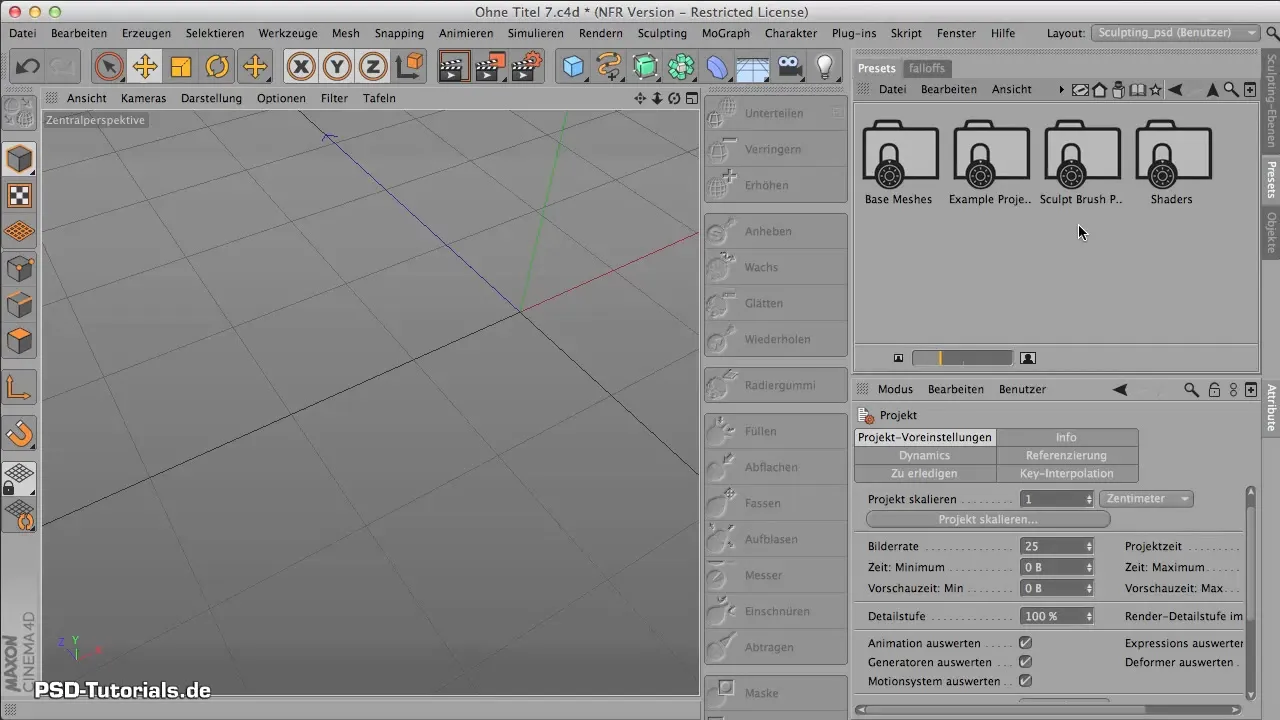Toggle Animation auswerten checkbox

(x=1025, y=643)
